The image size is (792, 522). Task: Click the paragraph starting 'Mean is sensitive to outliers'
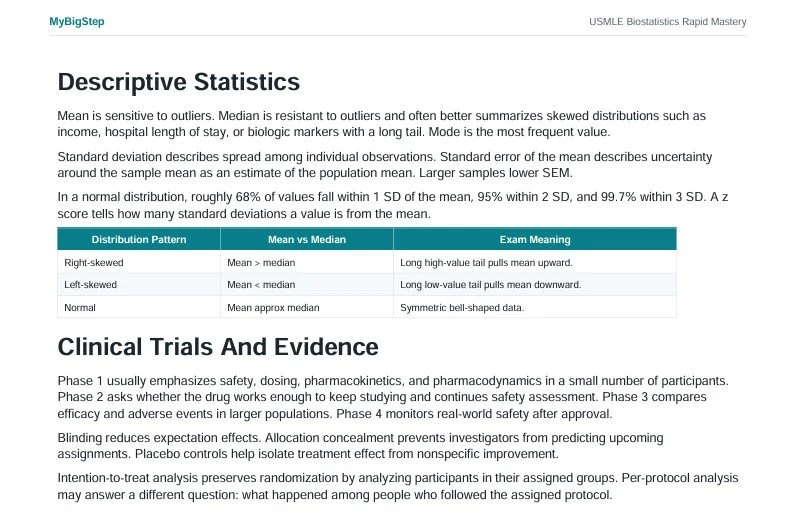coord(381,124)
